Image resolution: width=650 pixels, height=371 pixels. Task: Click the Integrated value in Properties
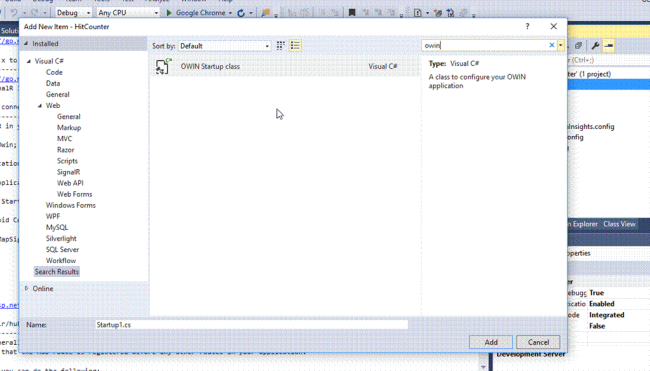pyautogui.click(x=606, y=315)
